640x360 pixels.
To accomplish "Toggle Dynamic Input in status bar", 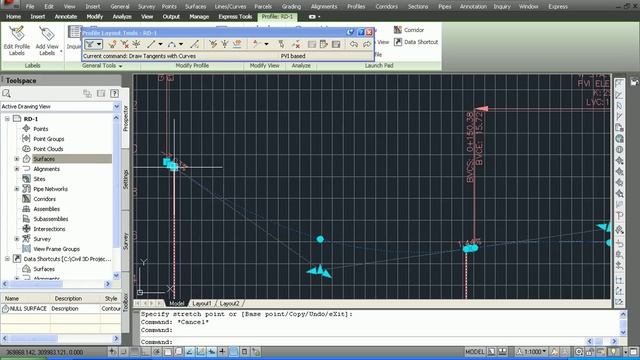I will click(x=212, y=351).
